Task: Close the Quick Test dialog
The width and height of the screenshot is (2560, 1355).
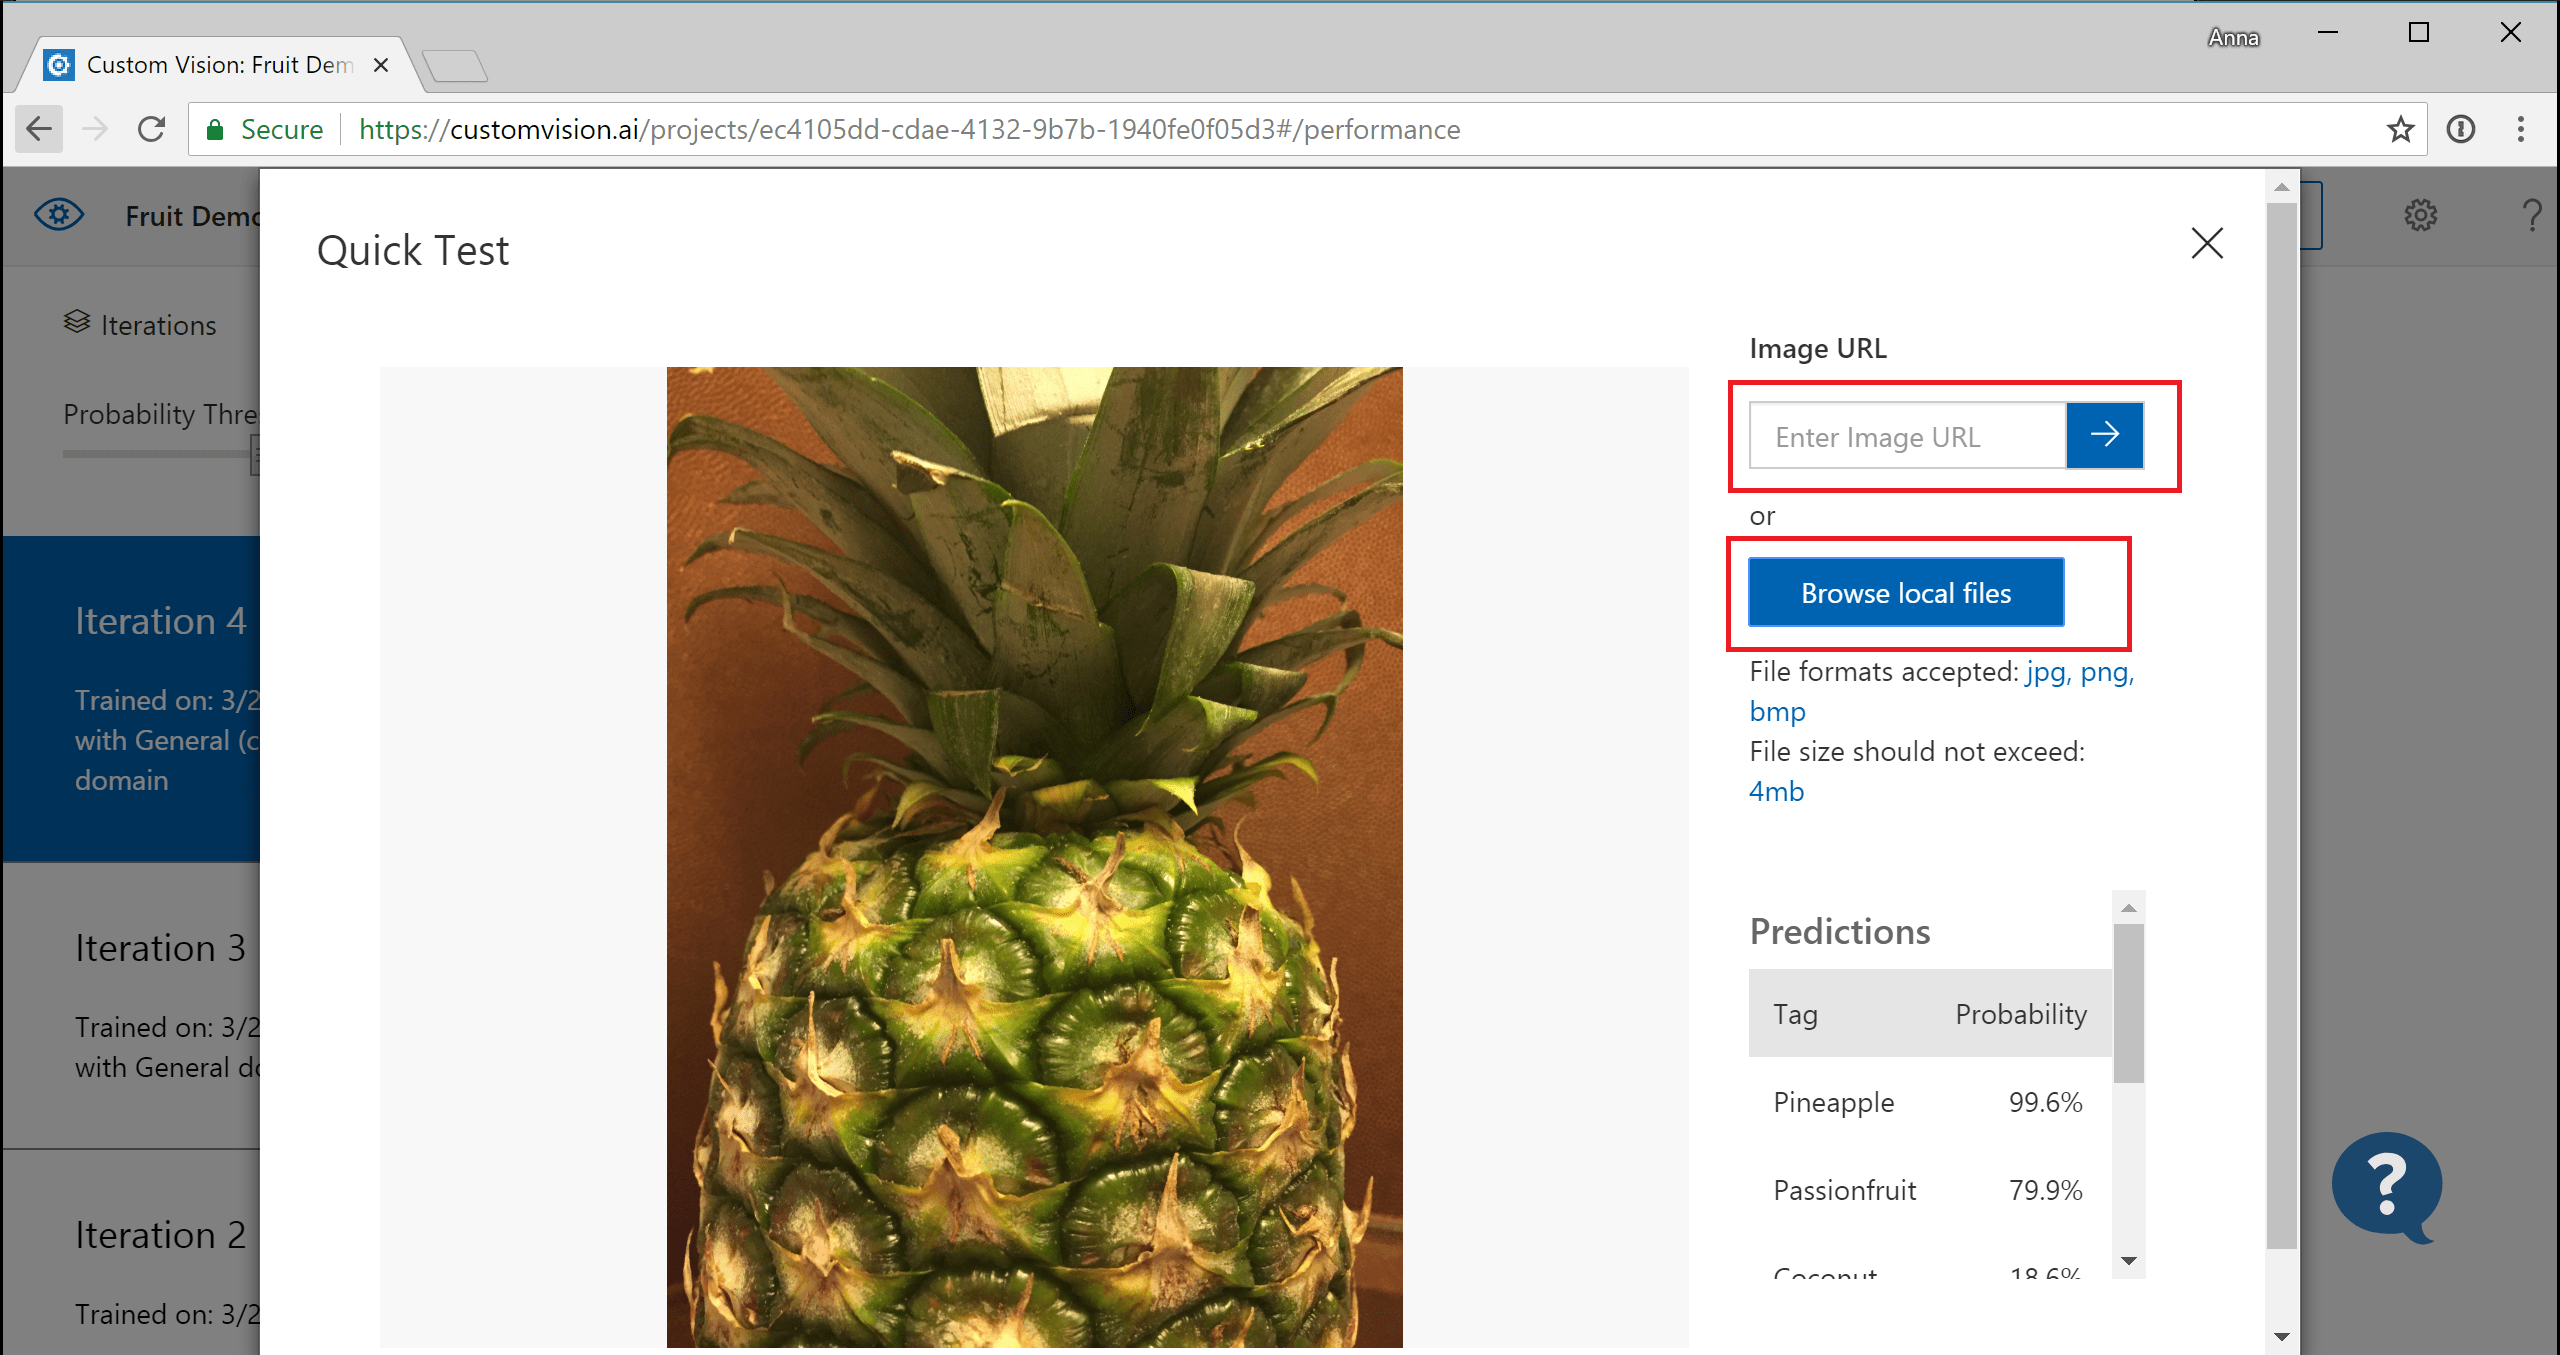Action: coord(2208,242)
